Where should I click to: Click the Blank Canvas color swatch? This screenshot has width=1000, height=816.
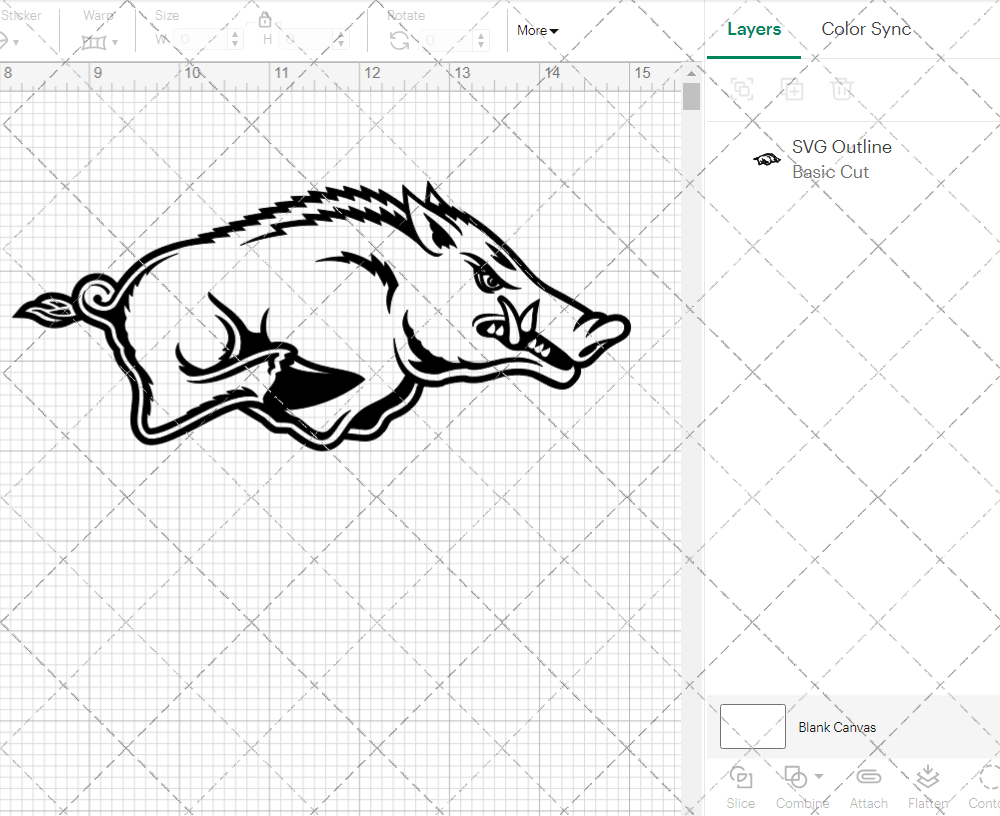pyautogui.click(x=752, y=727)
